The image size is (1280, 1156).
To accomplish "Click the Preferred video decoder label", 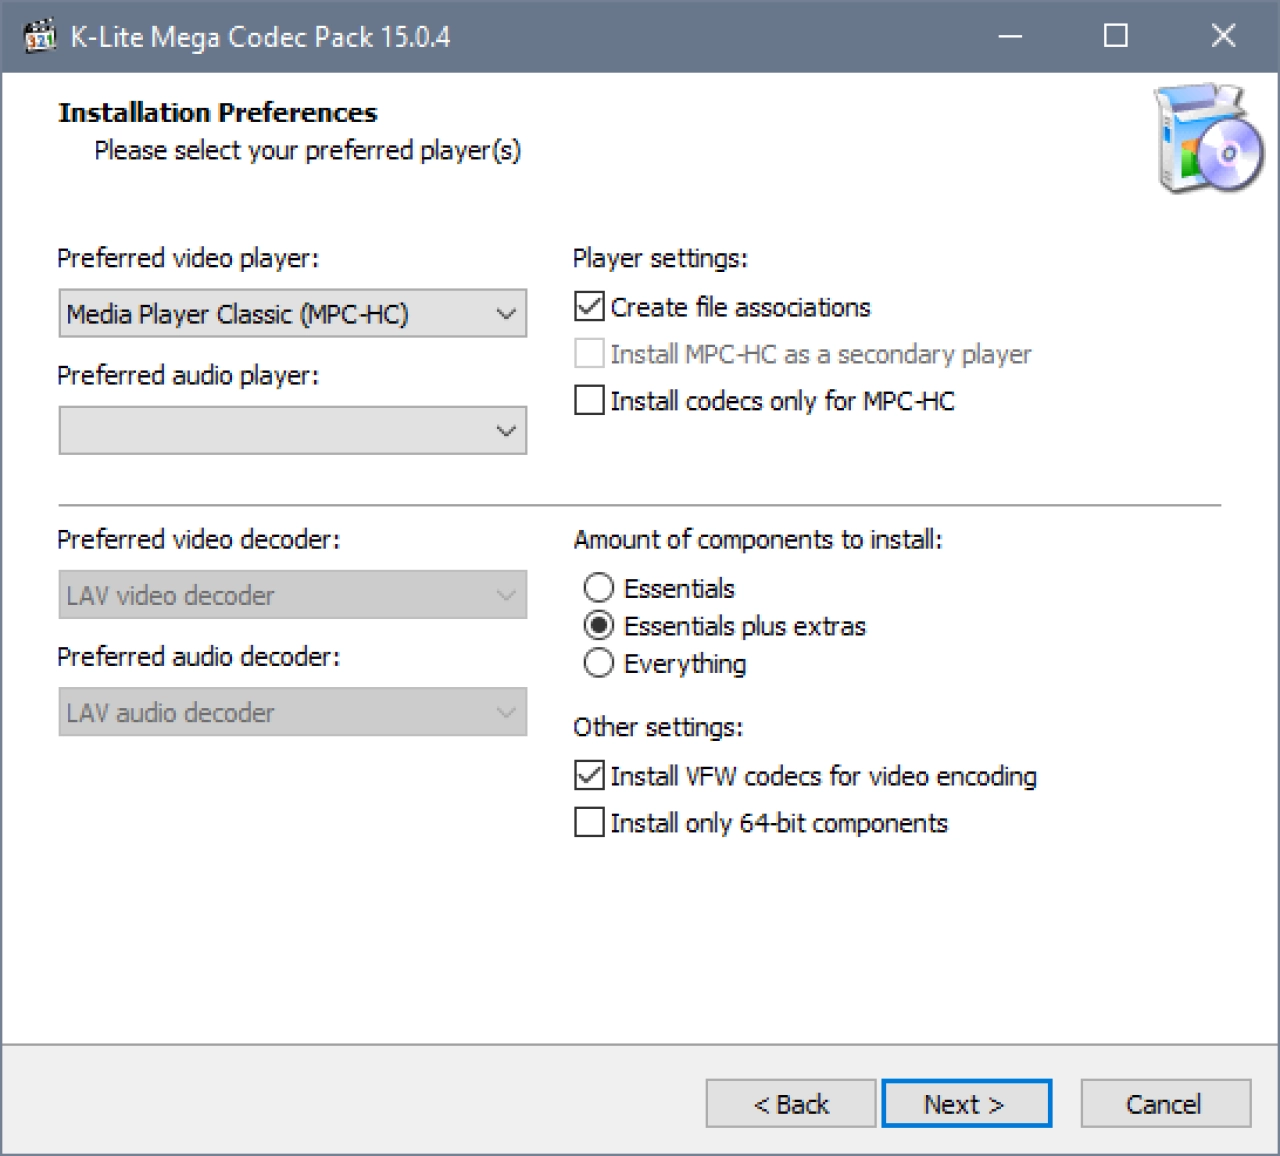I will pos(199,540).
